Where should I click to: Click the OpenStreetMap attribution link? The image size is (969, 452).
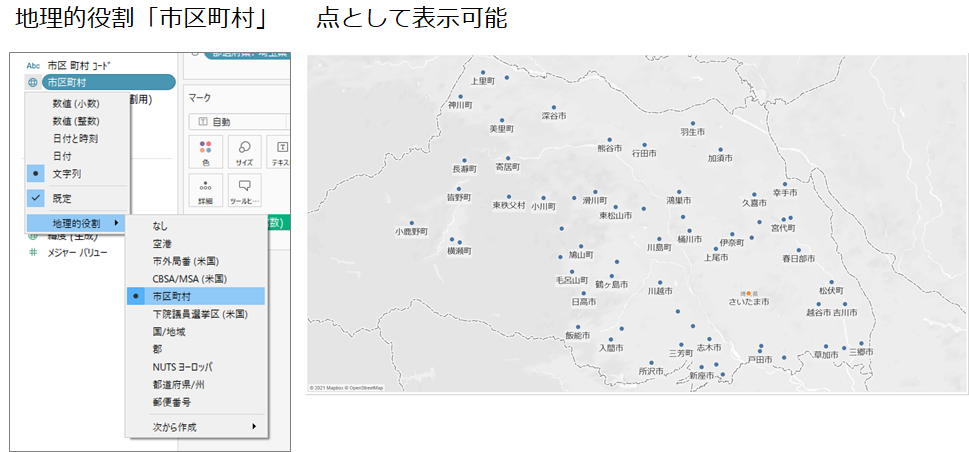[x=367, y=388]
